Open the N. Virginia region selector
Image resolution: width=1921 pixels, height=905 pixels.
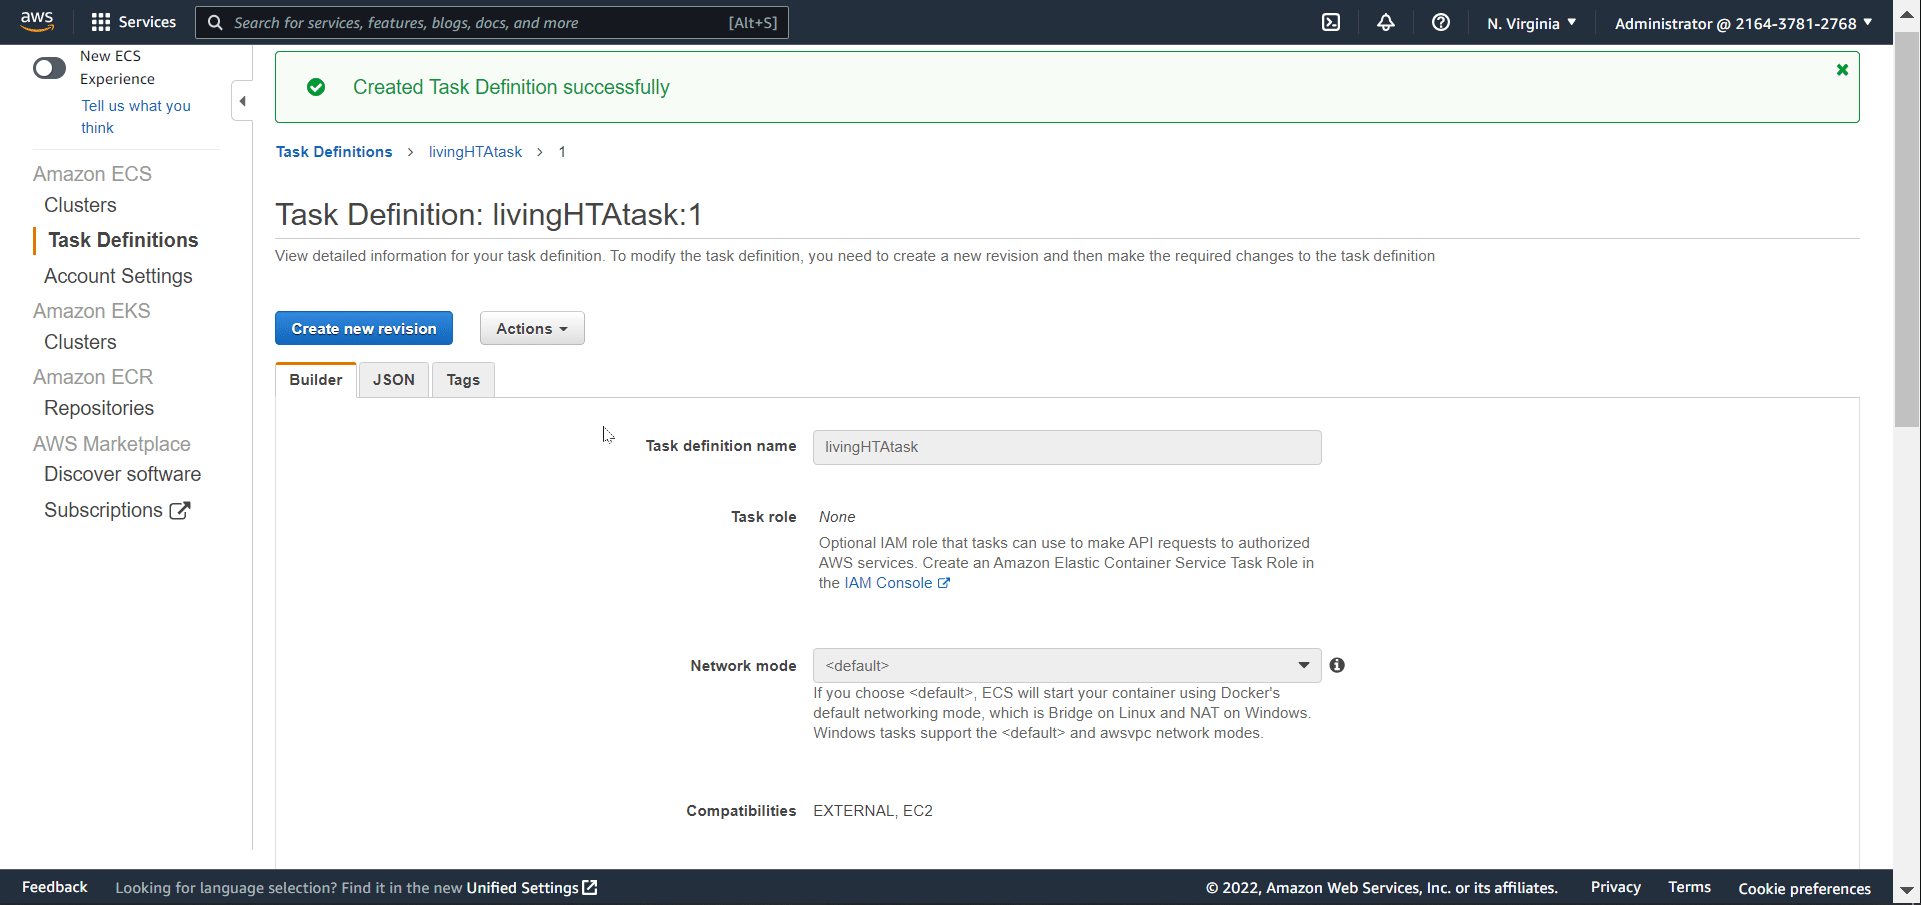(1530, 23)
